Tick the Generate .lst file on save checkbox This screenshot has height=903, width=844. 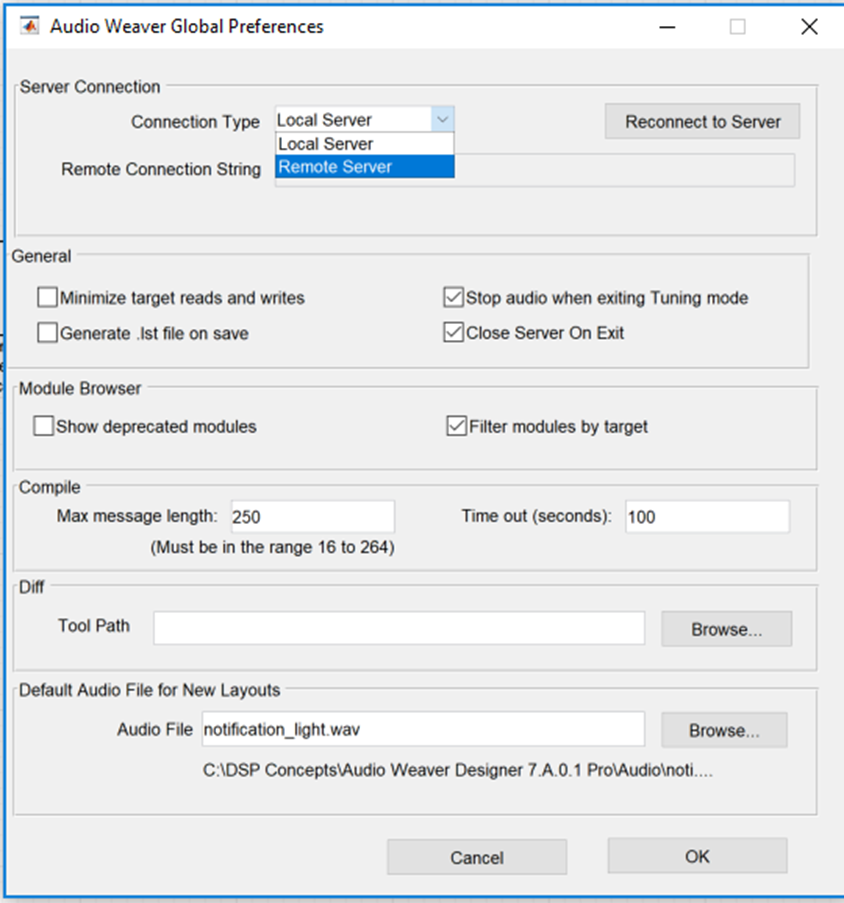(x=48, y=334)
